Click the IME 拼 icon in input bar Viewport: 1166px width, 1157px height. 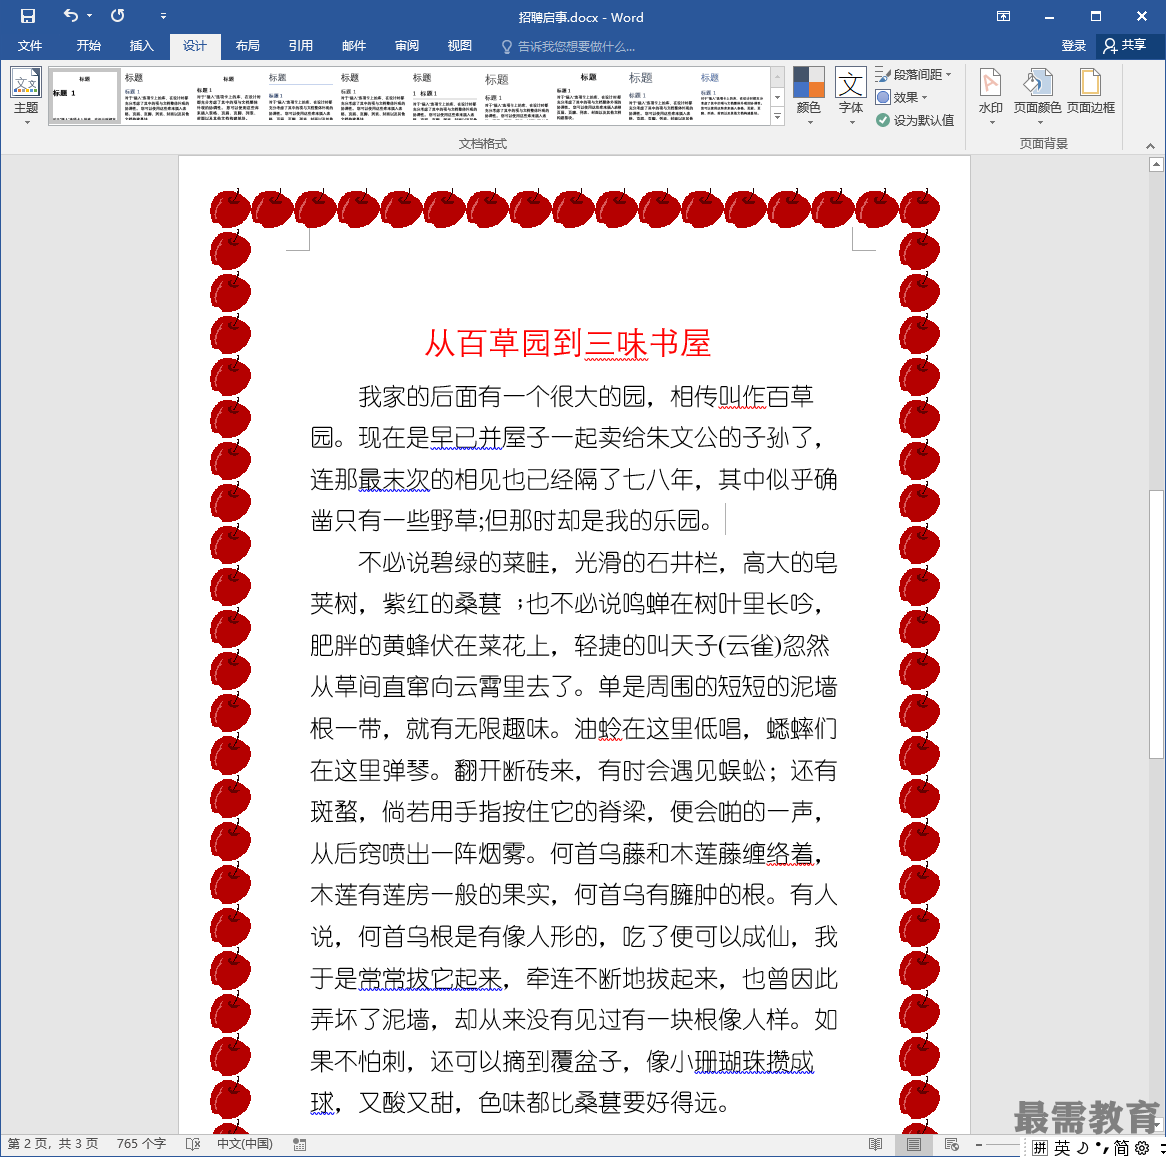click(x=1040, y=1148)
